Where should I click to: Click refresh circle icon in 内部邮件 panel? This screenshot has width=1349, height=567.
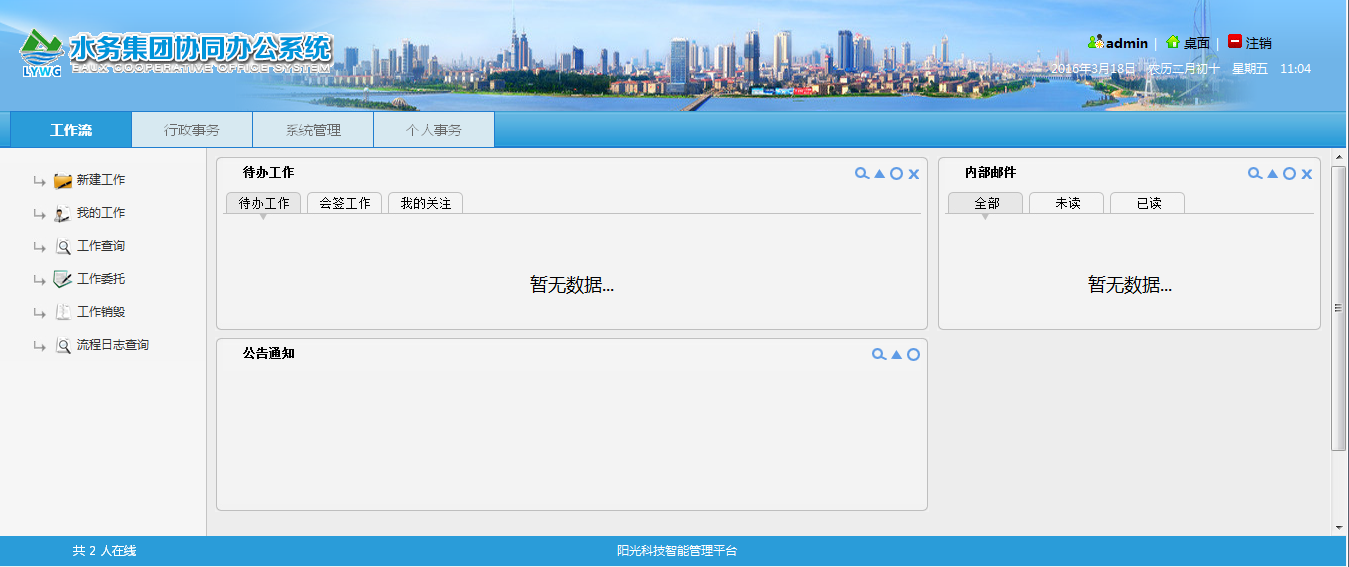pyautogui.click(x=1289, y=174)
